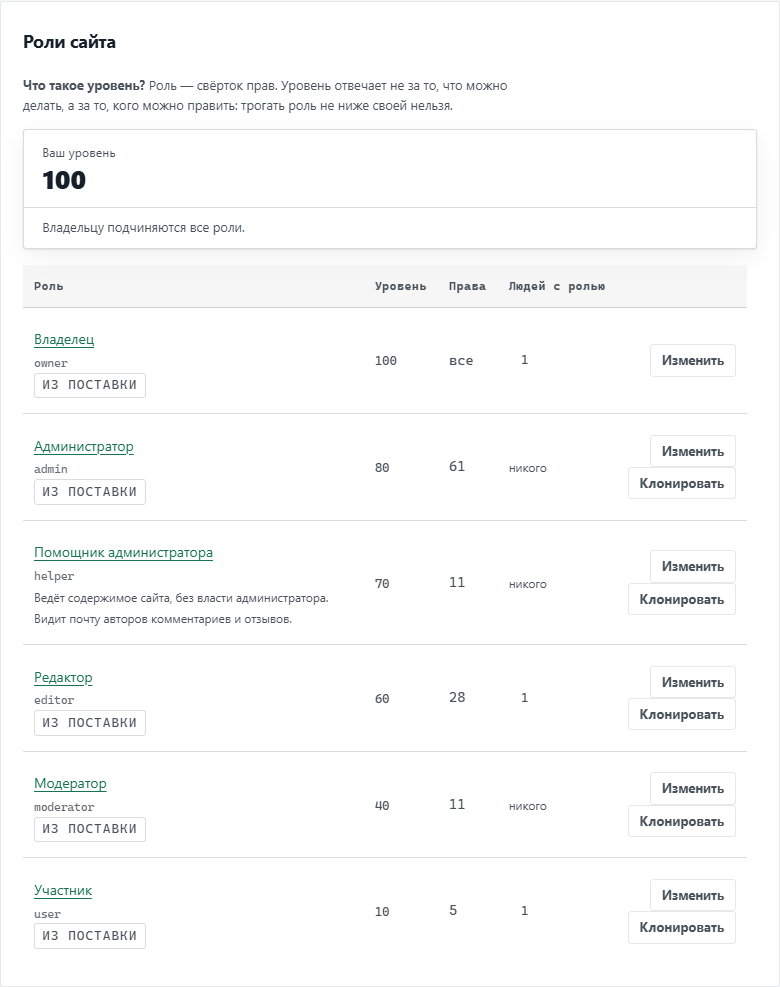This screenshot has width=780, height=987.
Task: Click rights count 28 for Редактор
Action: pyautogui.click(x=457, y=697)
